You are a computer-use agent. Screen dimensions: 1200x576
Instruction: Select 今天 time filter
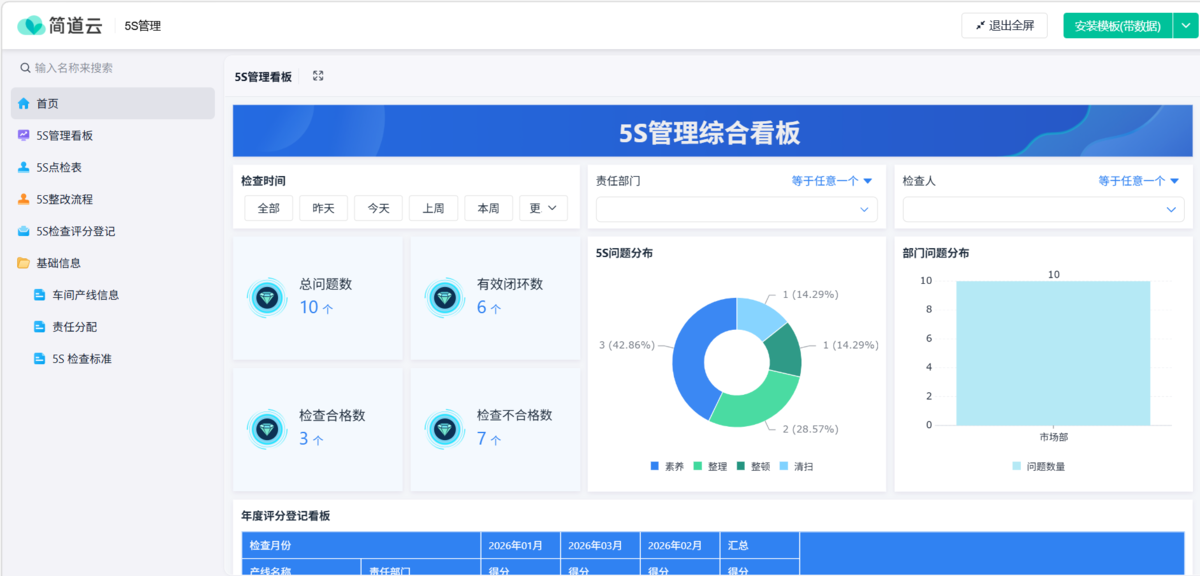click(x=378, y=208)
